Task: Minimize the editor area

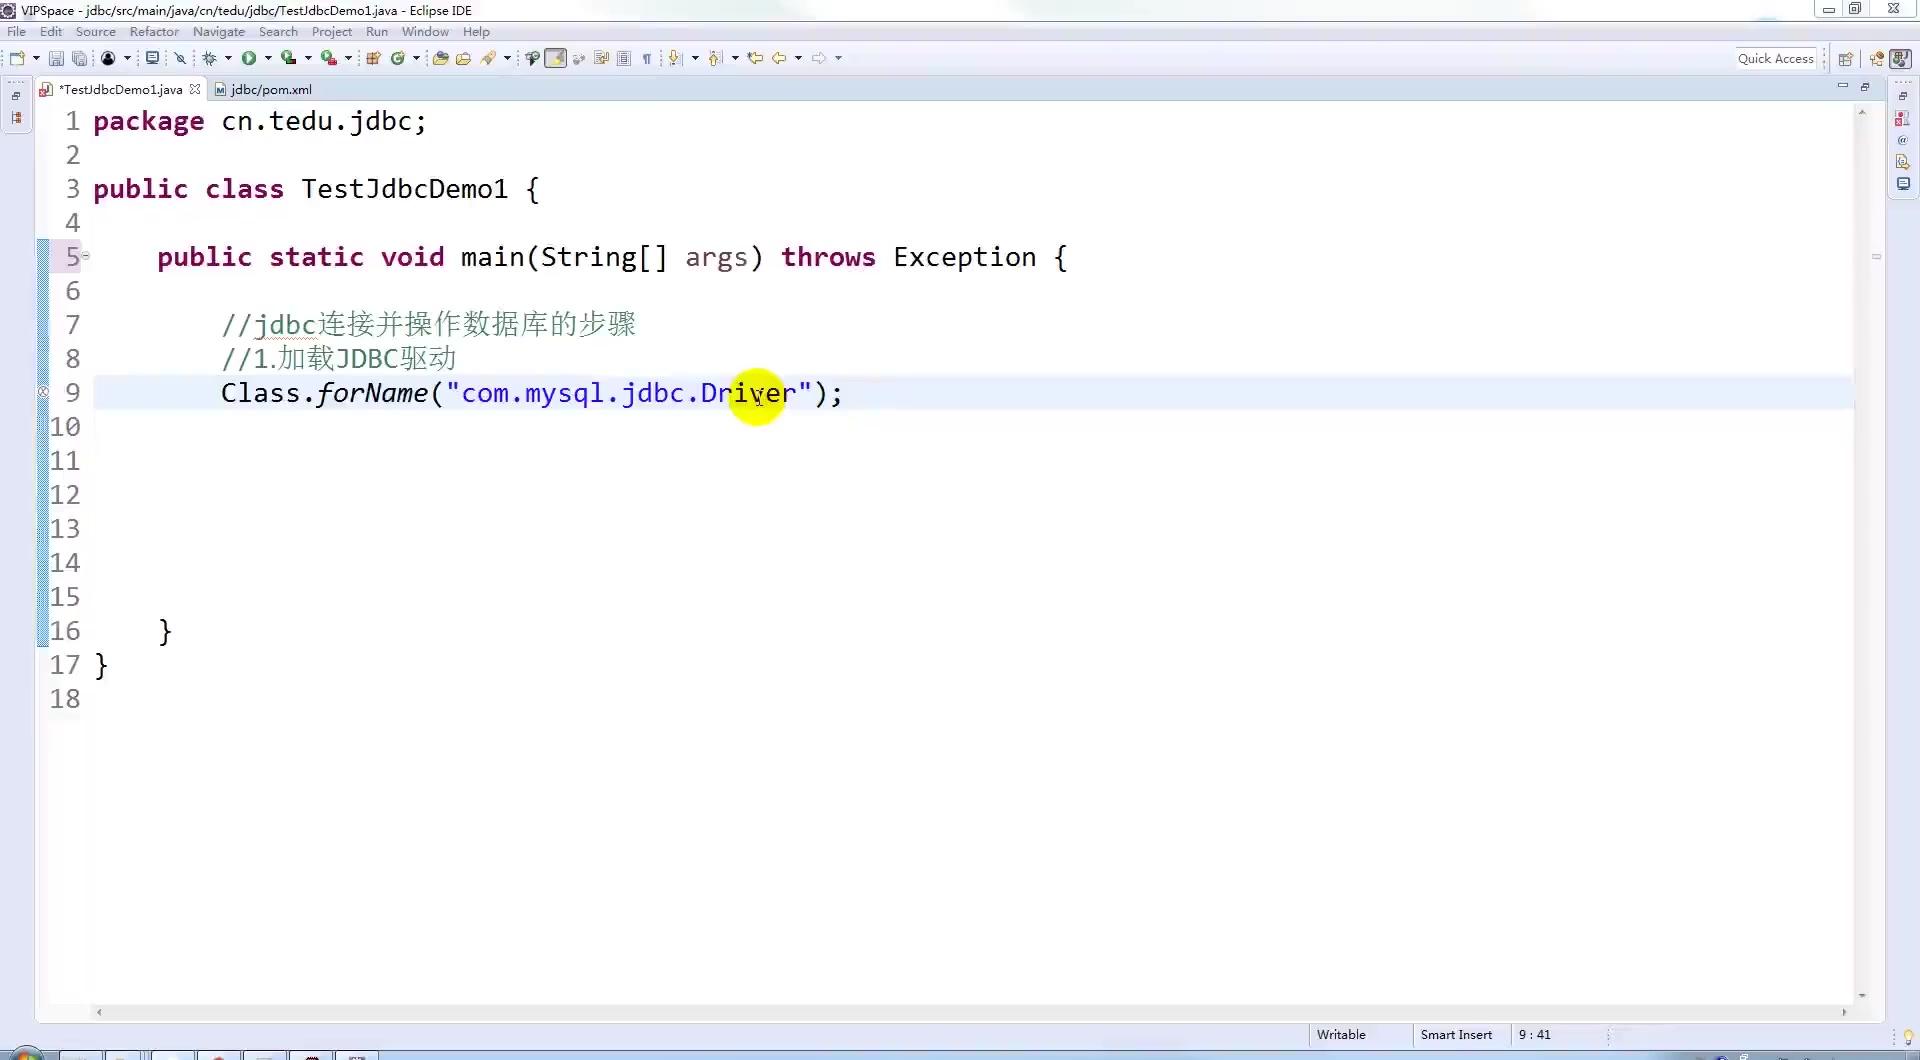Action: (x=1842, y=87)
